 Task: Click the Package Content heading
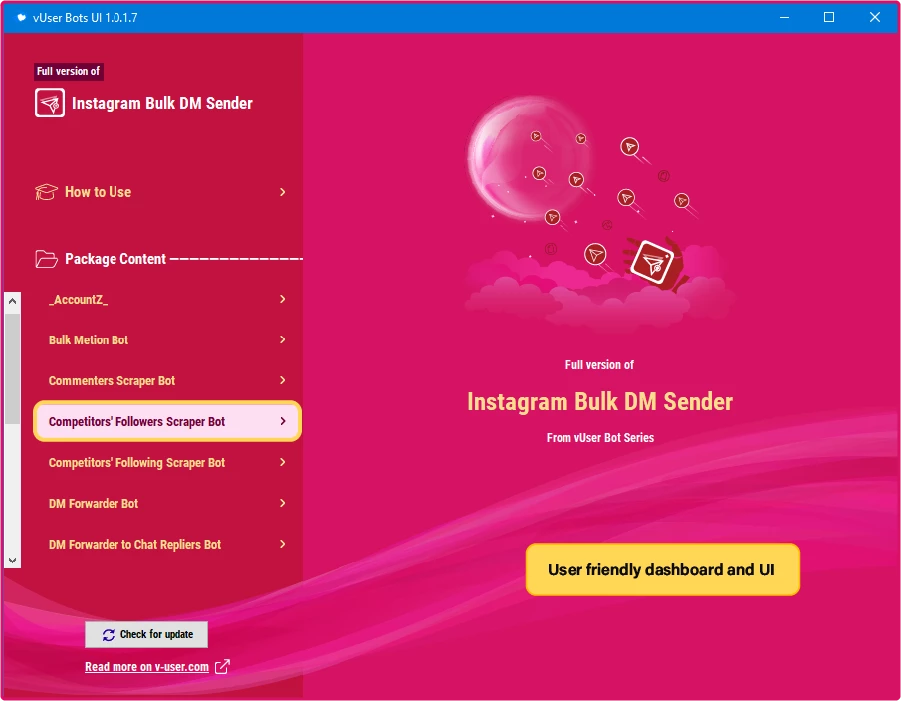click(x=115, y=259)
